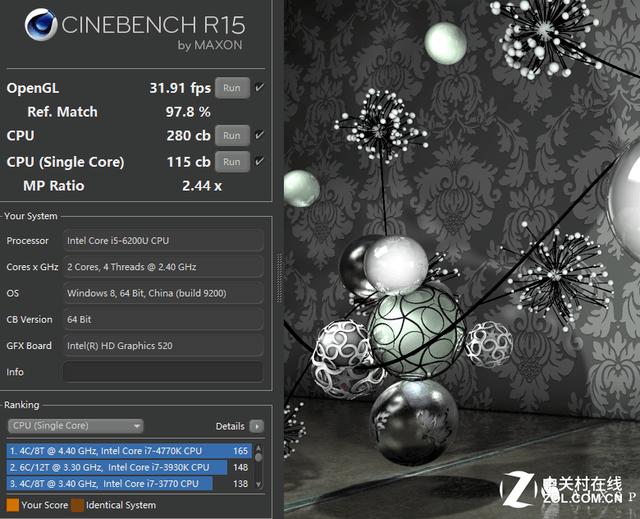The image size is (640, 519).
Task: Click the OS field Windows 8
Action: [163, 293]
